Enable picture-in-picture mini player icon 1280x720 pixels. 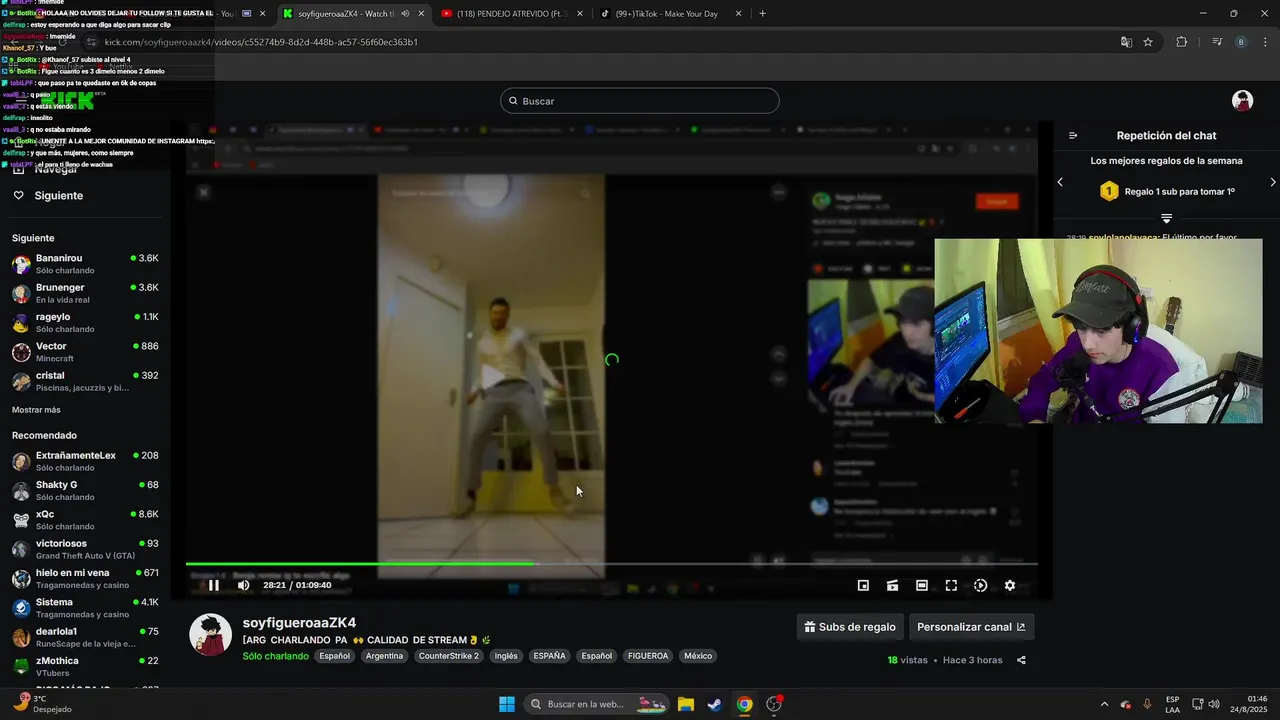863,585
